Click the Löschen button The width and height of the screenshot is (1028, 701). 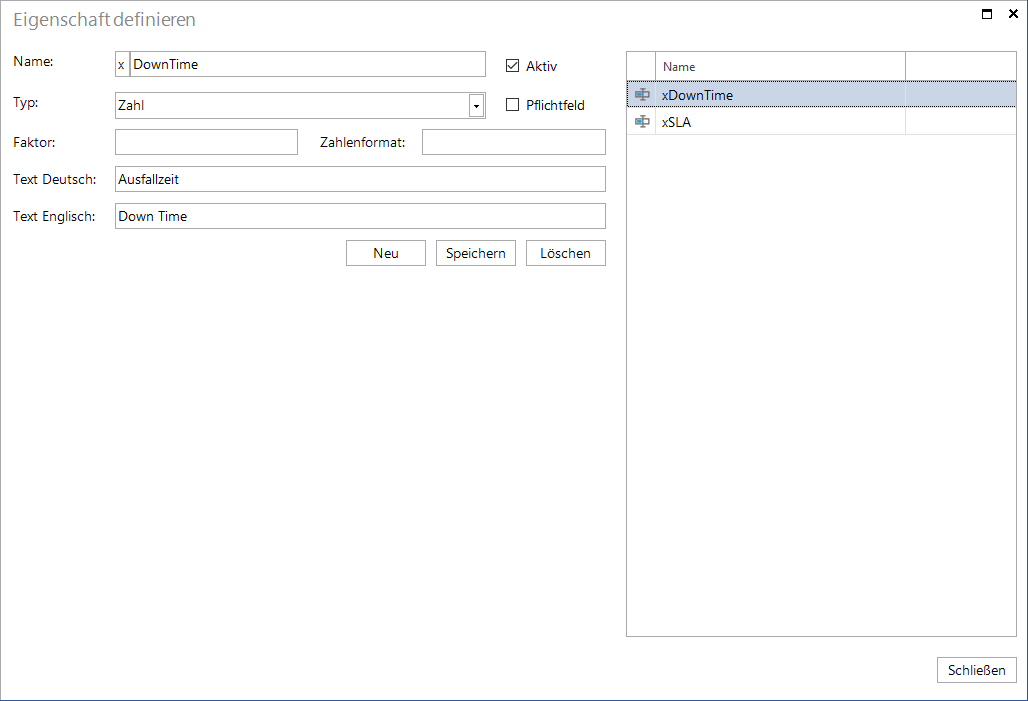(x=566, y=253)
